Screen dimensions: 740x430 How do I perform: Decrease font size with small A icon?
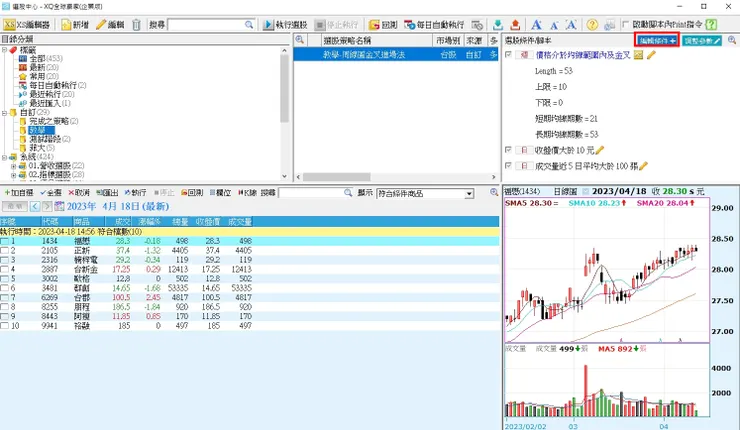[554, 25]
